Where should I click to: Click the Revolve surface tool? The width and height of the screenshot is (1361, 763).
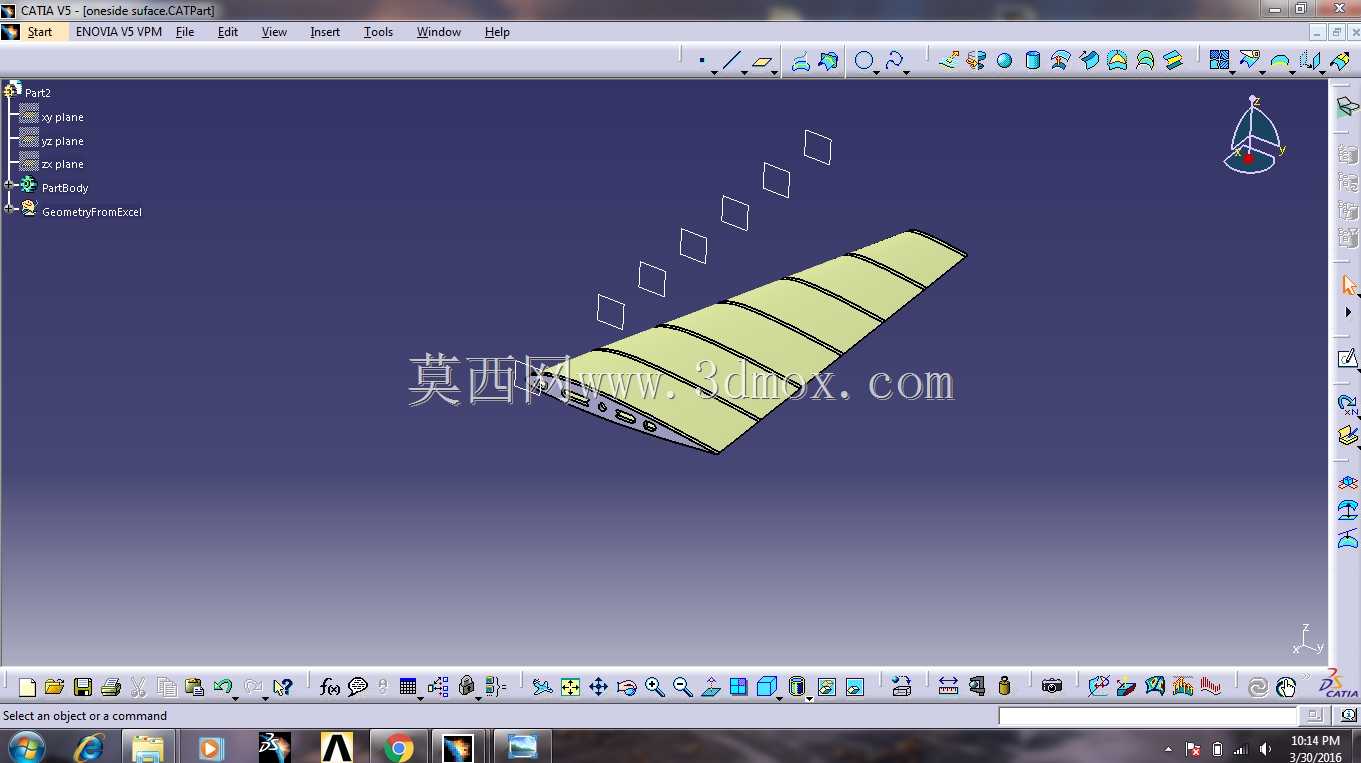click(976, 61)
